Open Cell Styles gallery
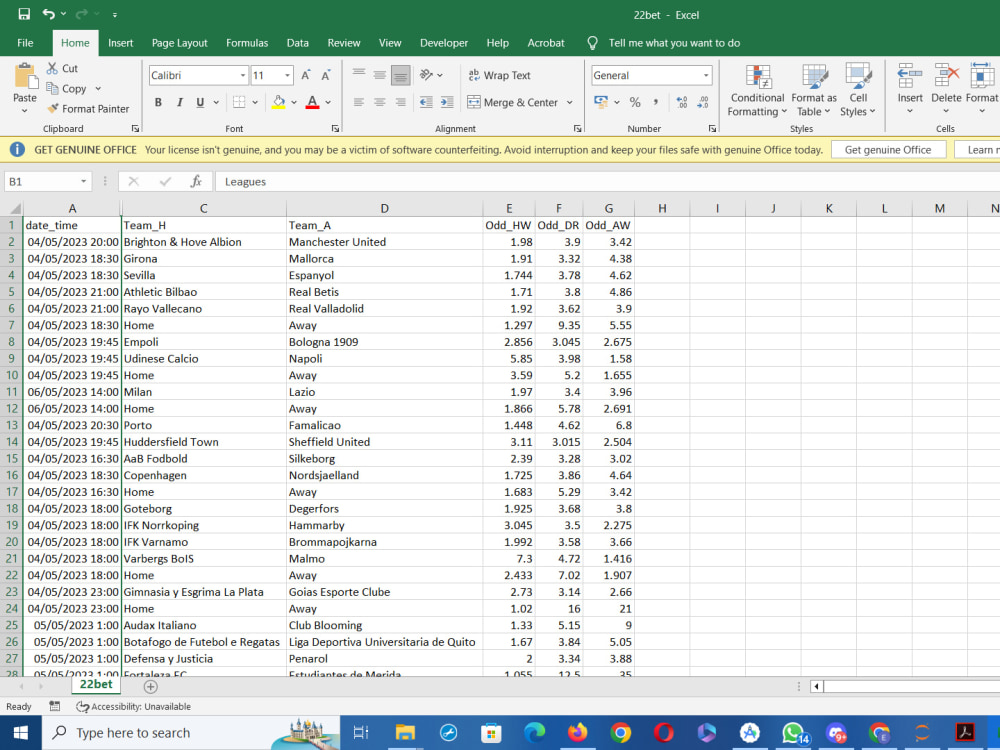 click(x=858, y=91)
